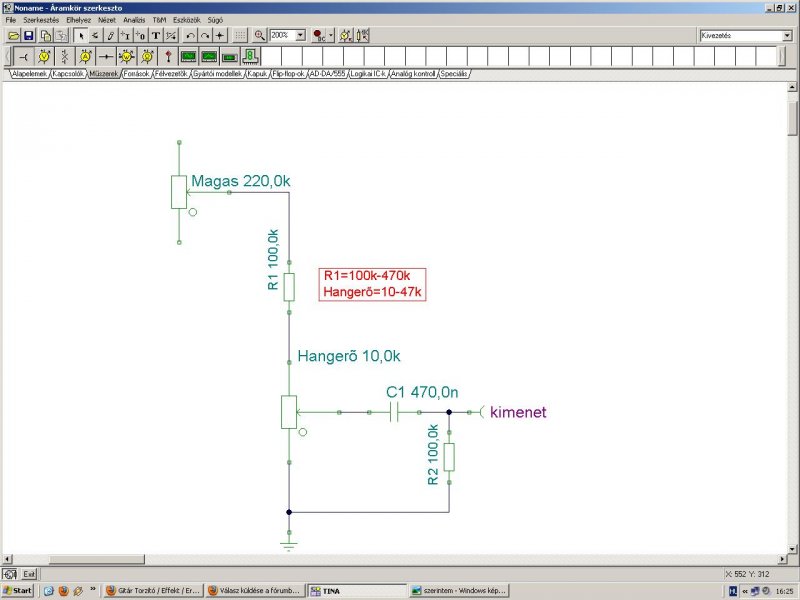This screenshot has width=800, height=600.
Task: Click the Redo arrow icon
Action: click(205, 35)
